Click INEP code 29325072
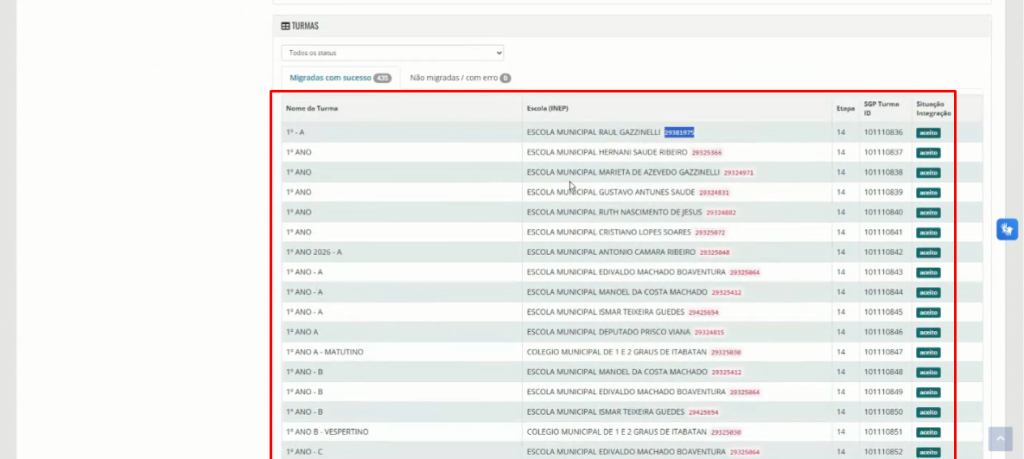 (x=710, y=233)
